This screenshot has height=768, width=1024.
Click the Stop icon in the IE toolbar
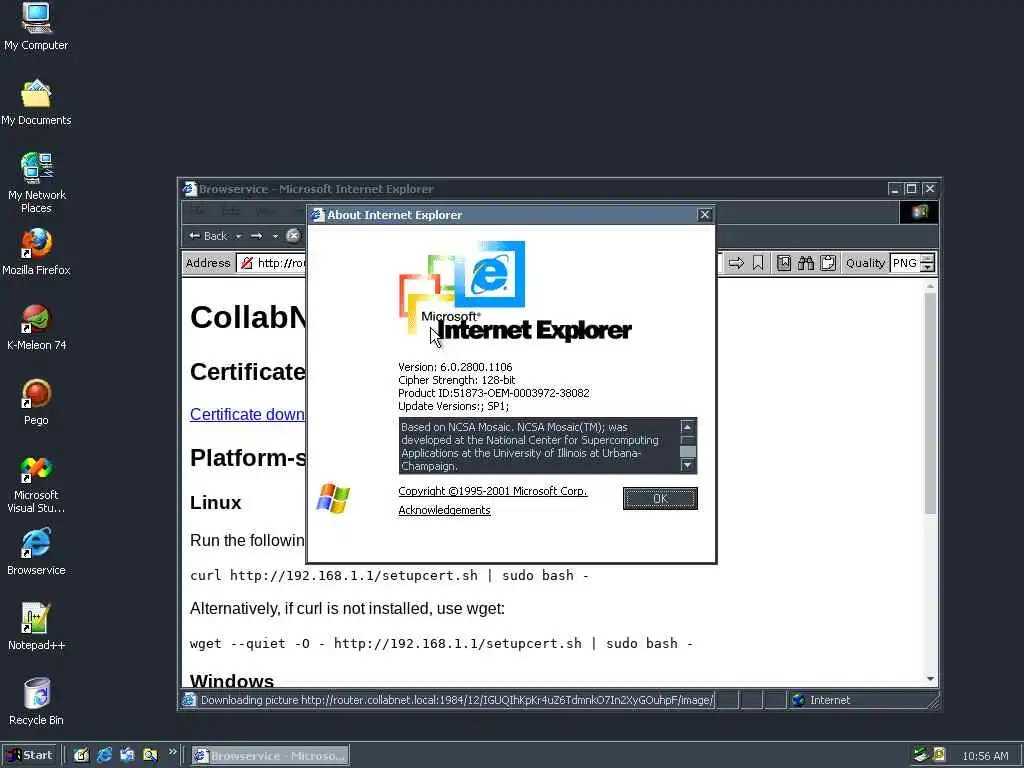coord(293,236)
